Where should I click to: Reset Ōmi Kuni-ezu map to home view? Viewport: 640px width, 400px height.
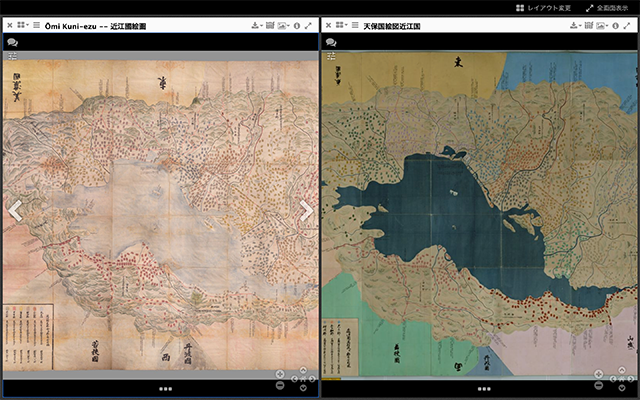pyautogui.click(x=303, y=379)
